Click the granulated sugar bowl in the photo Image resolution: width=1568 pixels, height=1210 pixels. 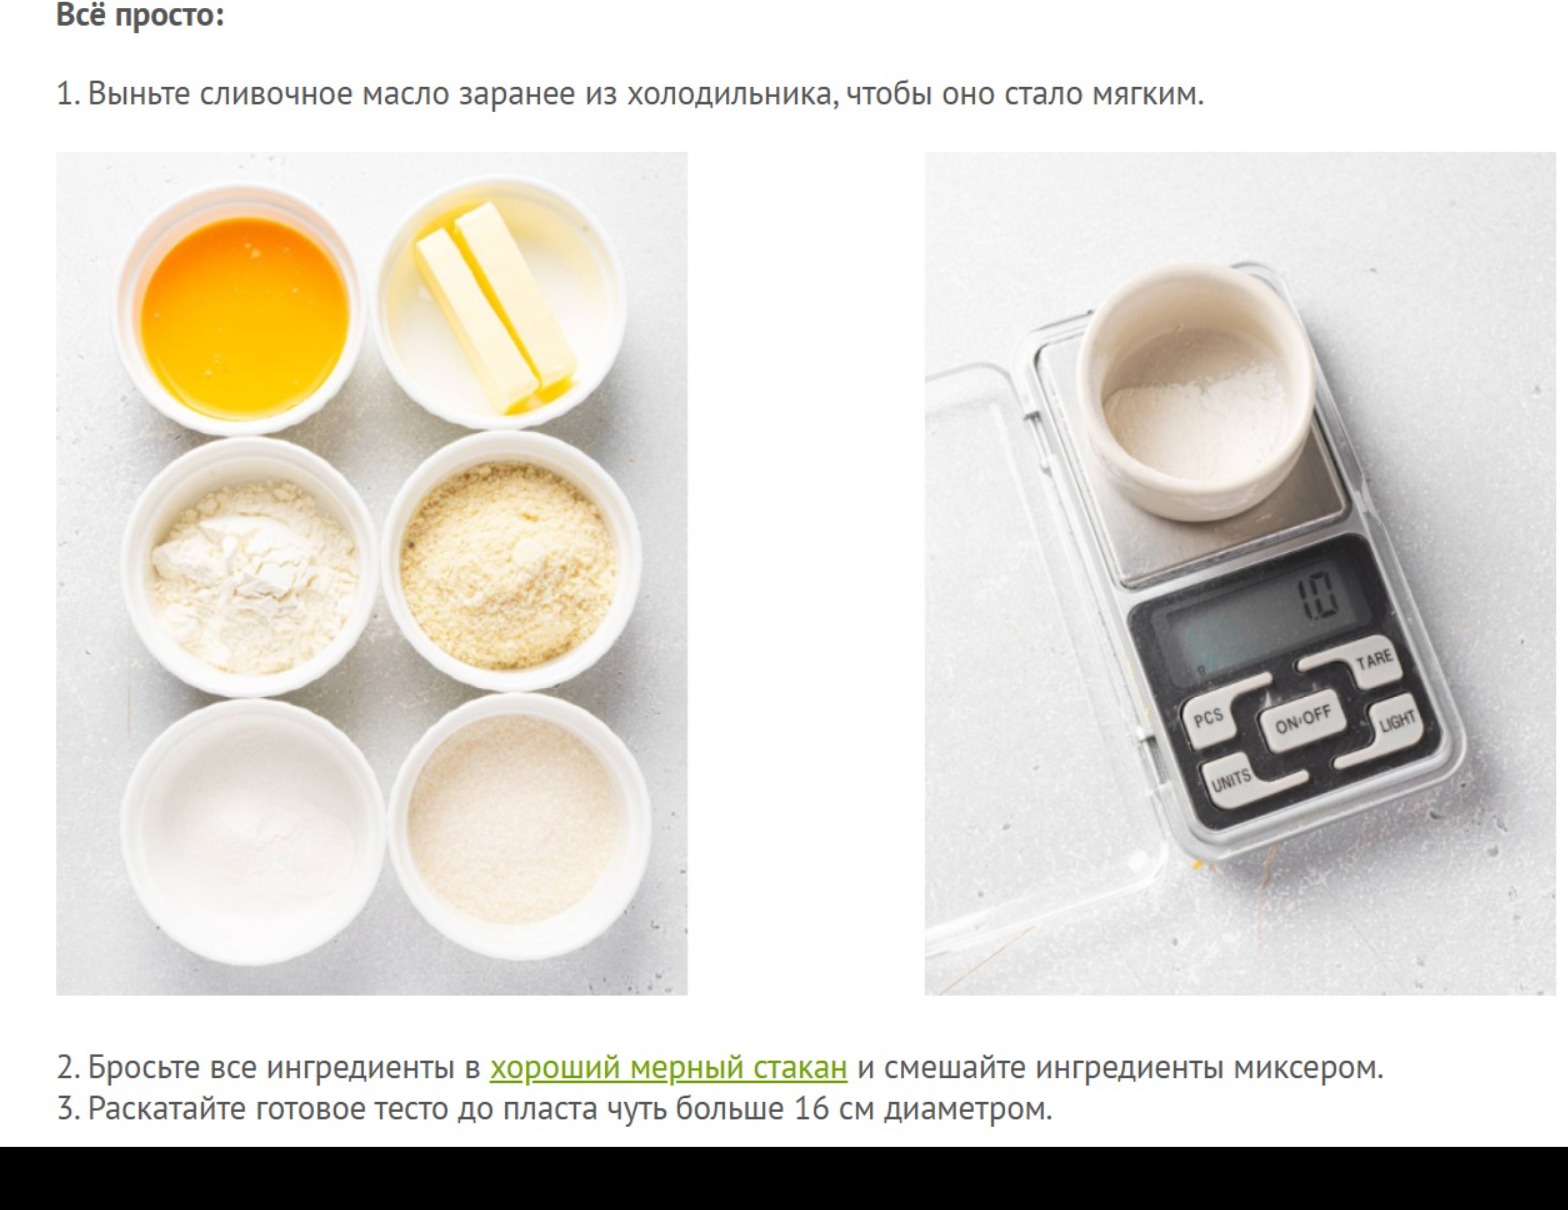coord(520,816)
